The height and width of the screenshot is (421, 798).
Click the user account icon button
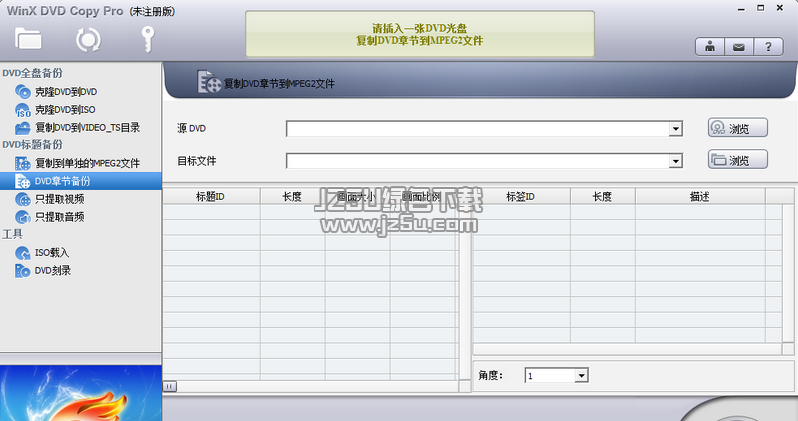pos(710,47)
